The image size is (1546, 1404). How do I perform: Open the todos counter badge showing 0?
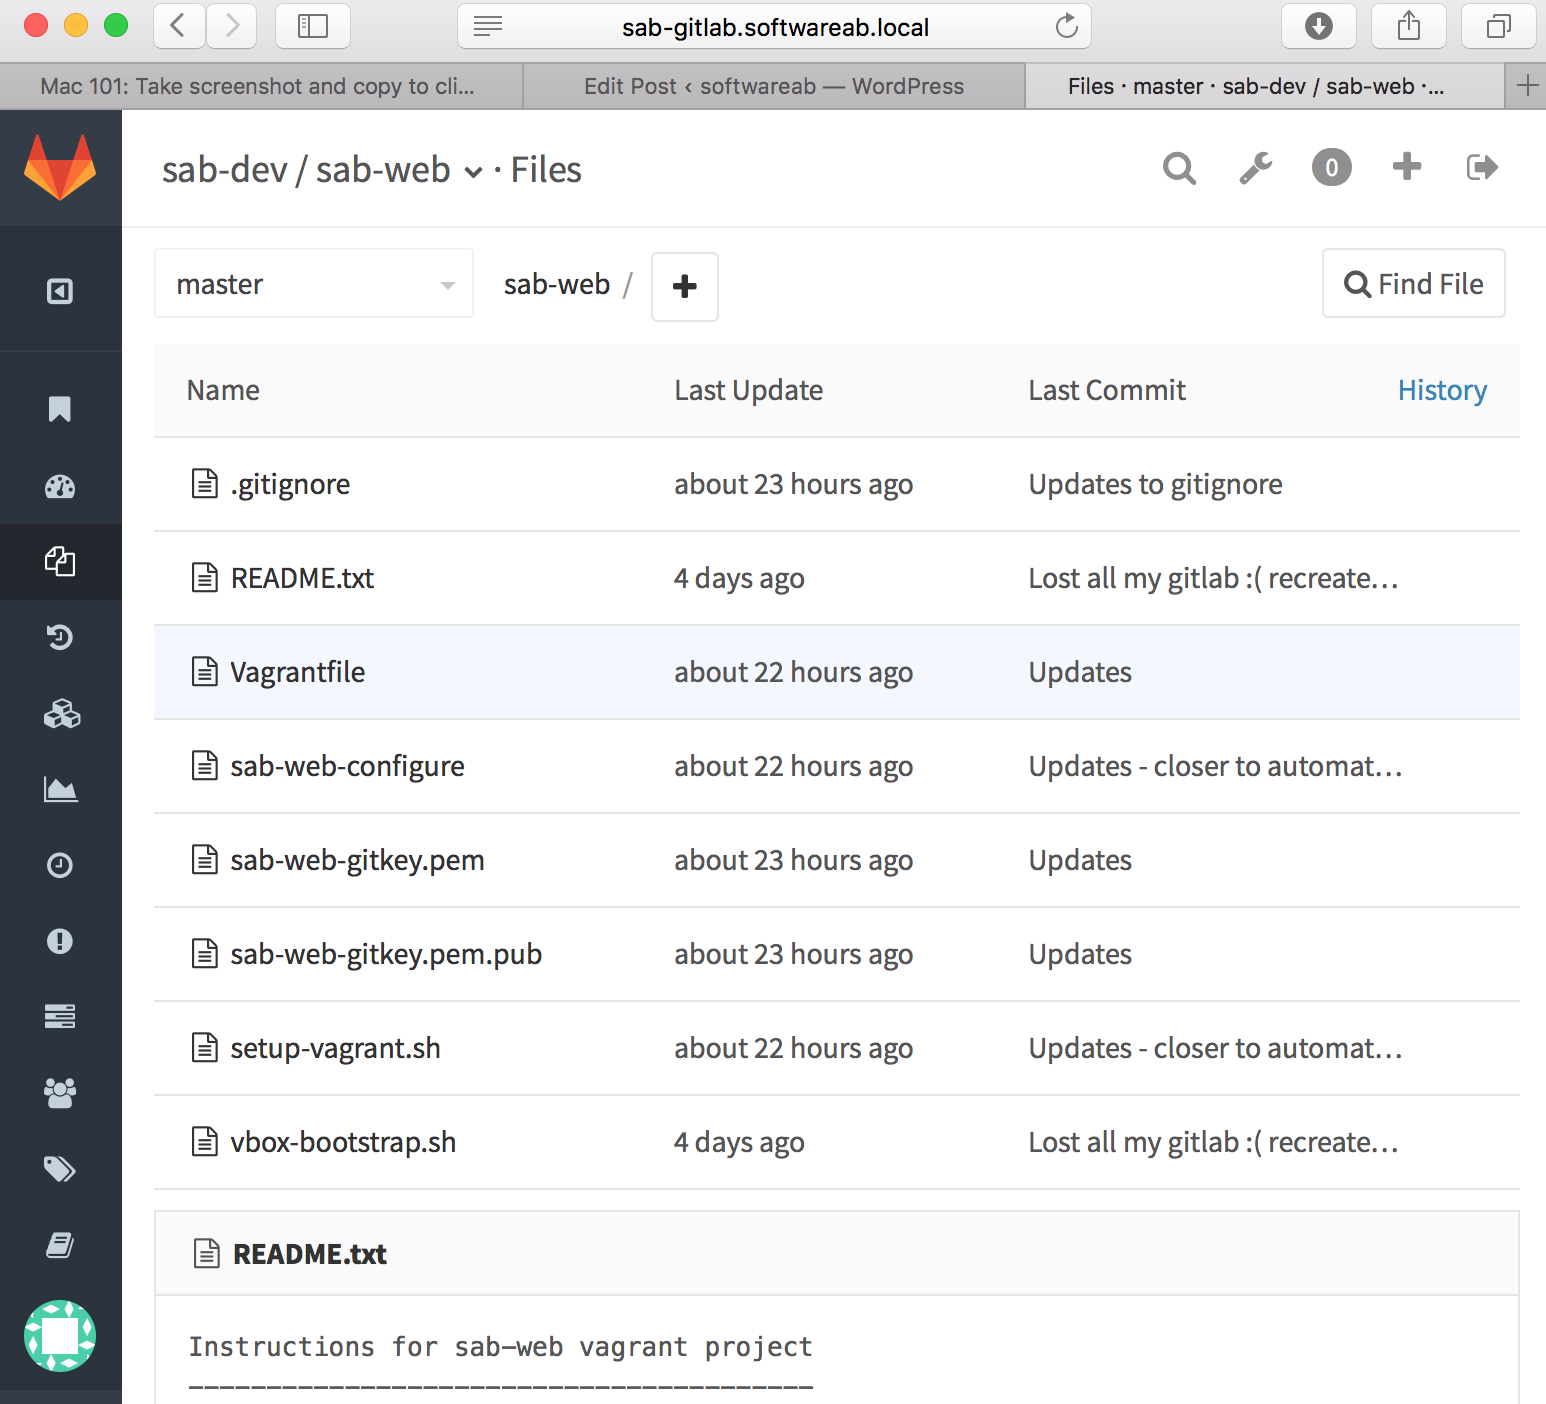[1331, 168]
